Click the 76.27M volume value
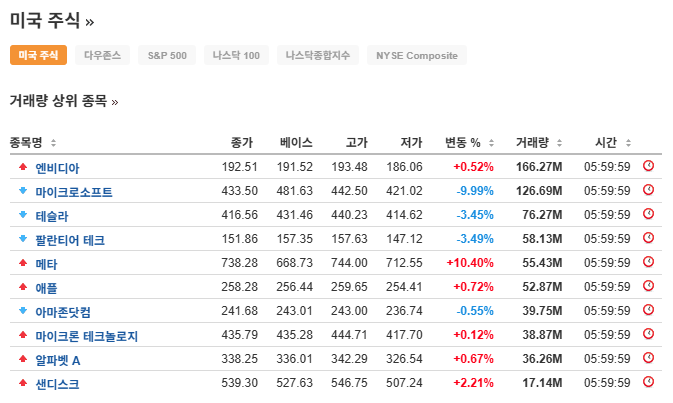673x403 pixels. click(x=542, y=215)
